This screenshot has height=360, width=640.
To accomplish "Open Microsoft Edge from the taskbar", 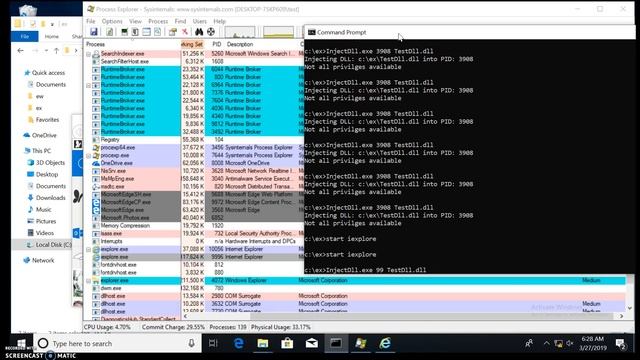I will pos(238,344).
